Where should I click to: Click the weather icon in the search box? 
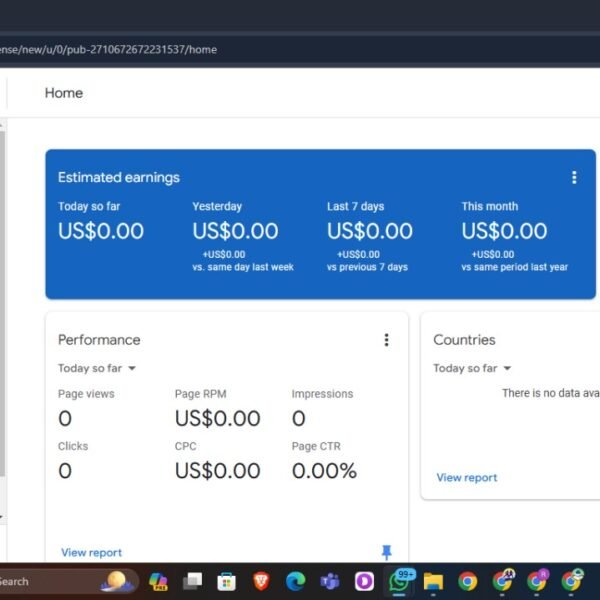pyautogui.click(x=117, y=582)
